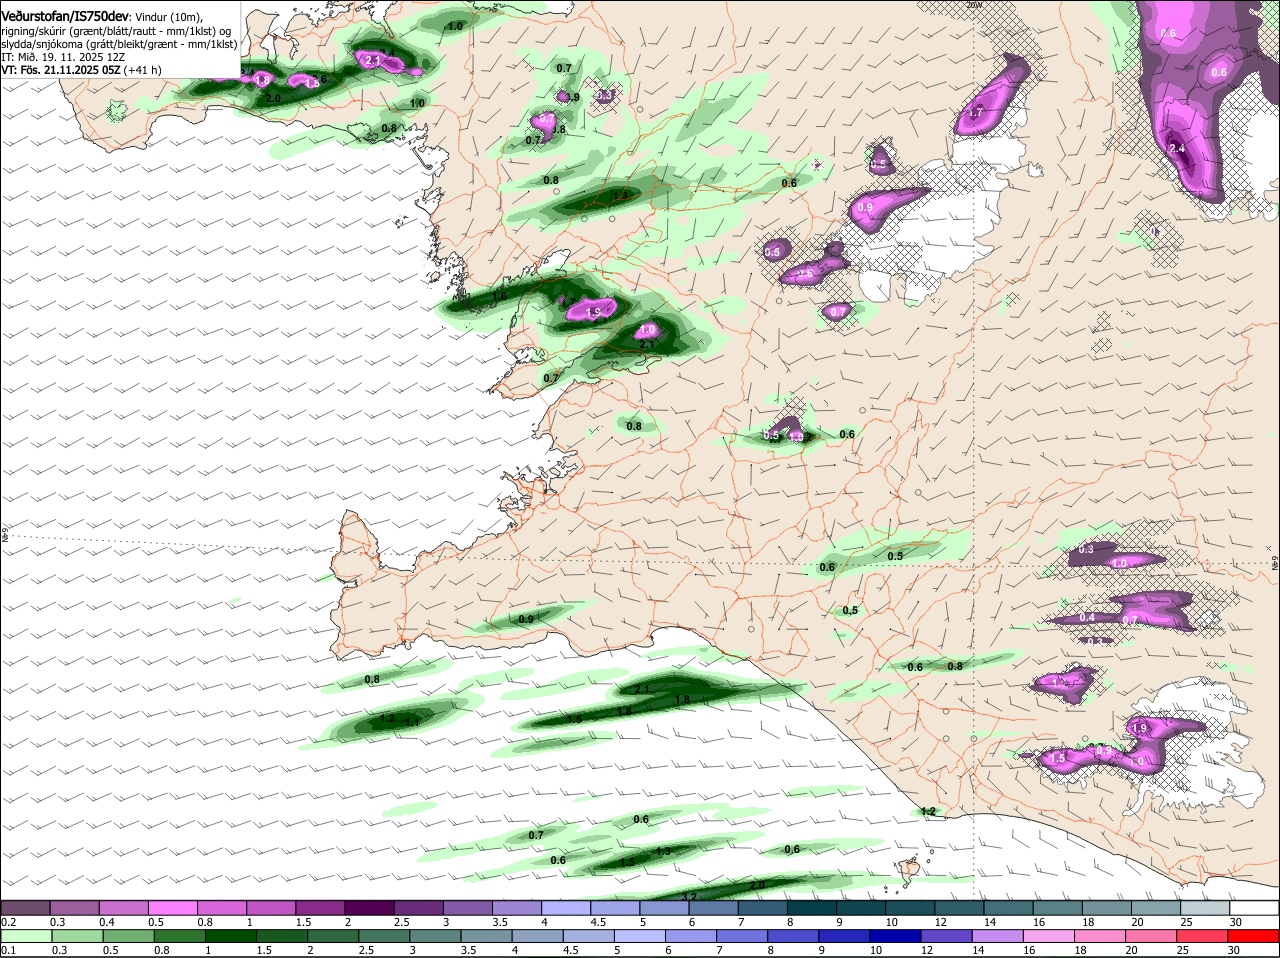Select the 0.5 pink swatch in snow legend
1280x958 pixels.
tap(172, 907)
